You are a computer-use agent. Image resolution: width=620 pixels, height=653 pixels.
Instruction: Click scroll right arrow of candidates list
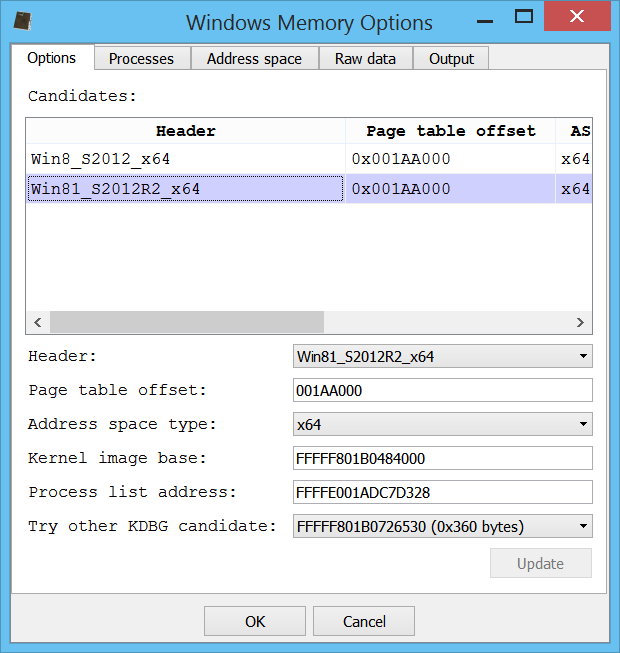(x=580, y=322)
